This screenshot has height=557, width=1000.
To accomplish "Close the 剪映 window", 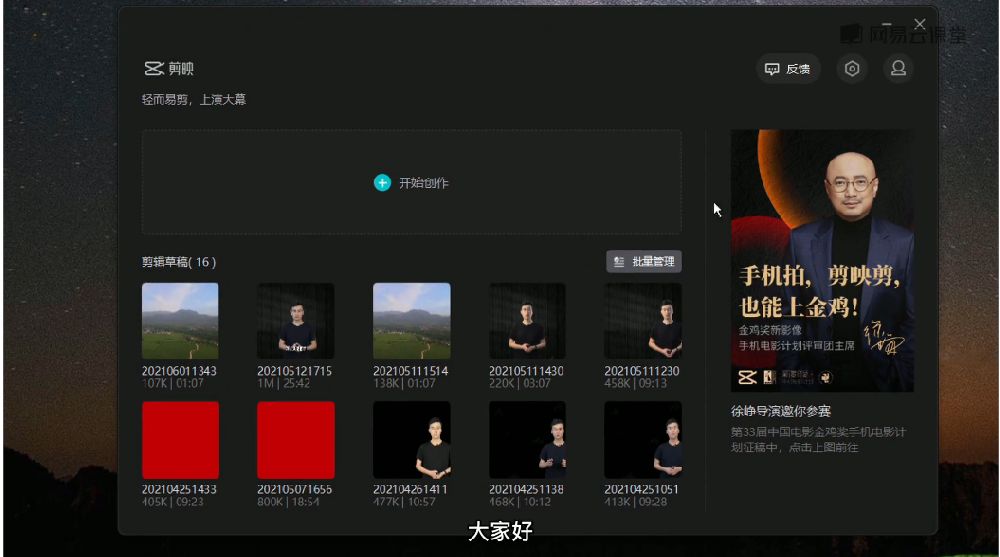I will point(920,24).
